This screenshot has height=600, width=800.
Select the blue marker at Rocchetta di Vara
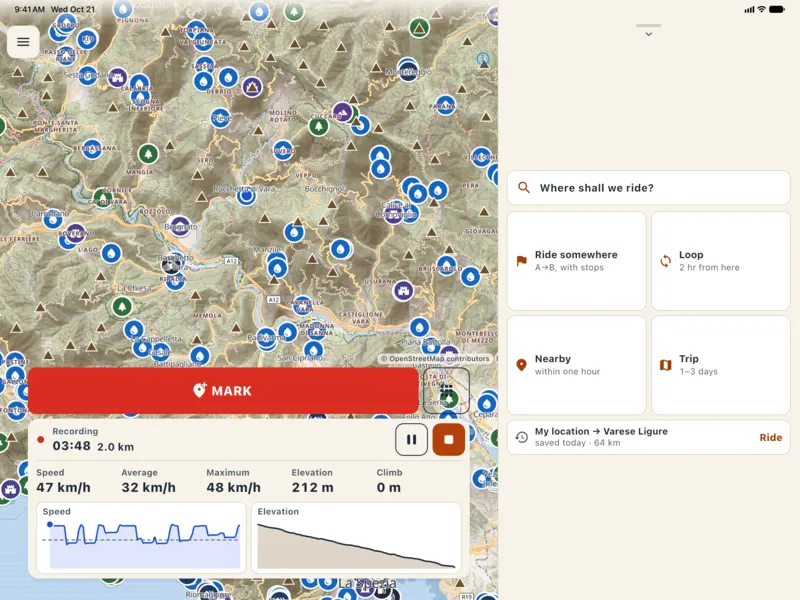coord(246,195)
